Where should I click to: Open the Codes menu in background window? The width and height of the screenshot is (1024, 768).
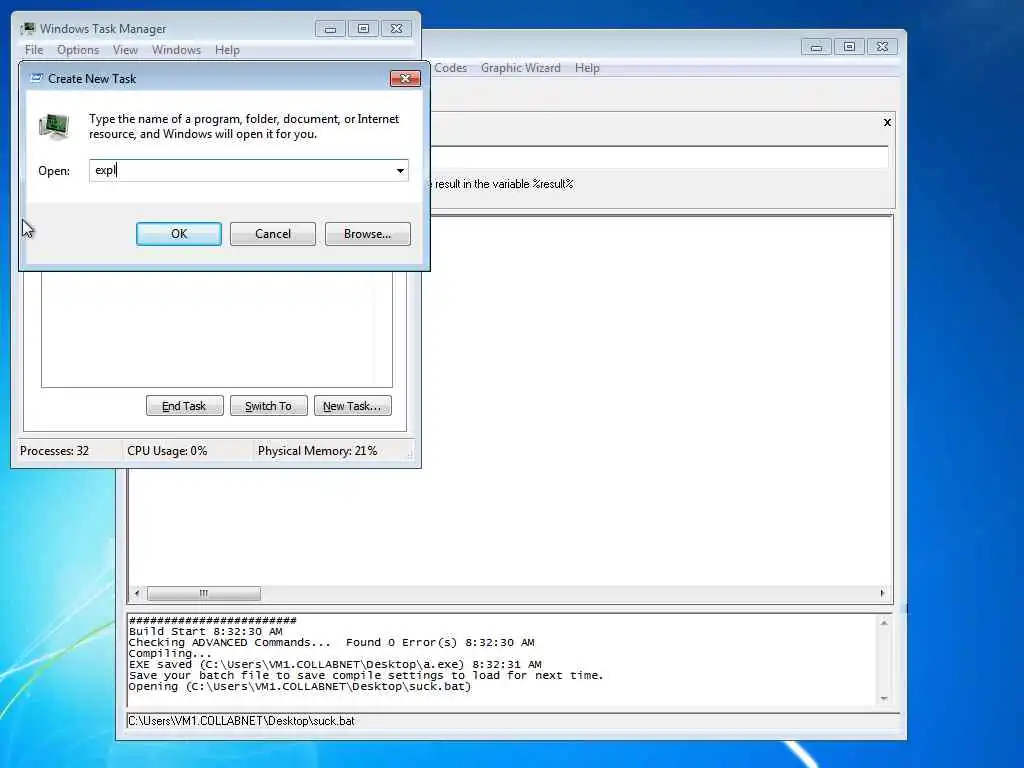click(x=451, y=68)
